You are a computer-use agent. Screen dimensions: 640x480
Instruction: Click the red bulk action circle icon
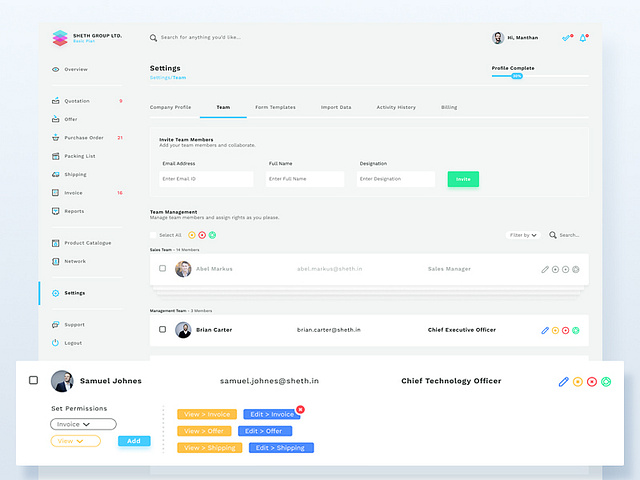pos(202,235)
